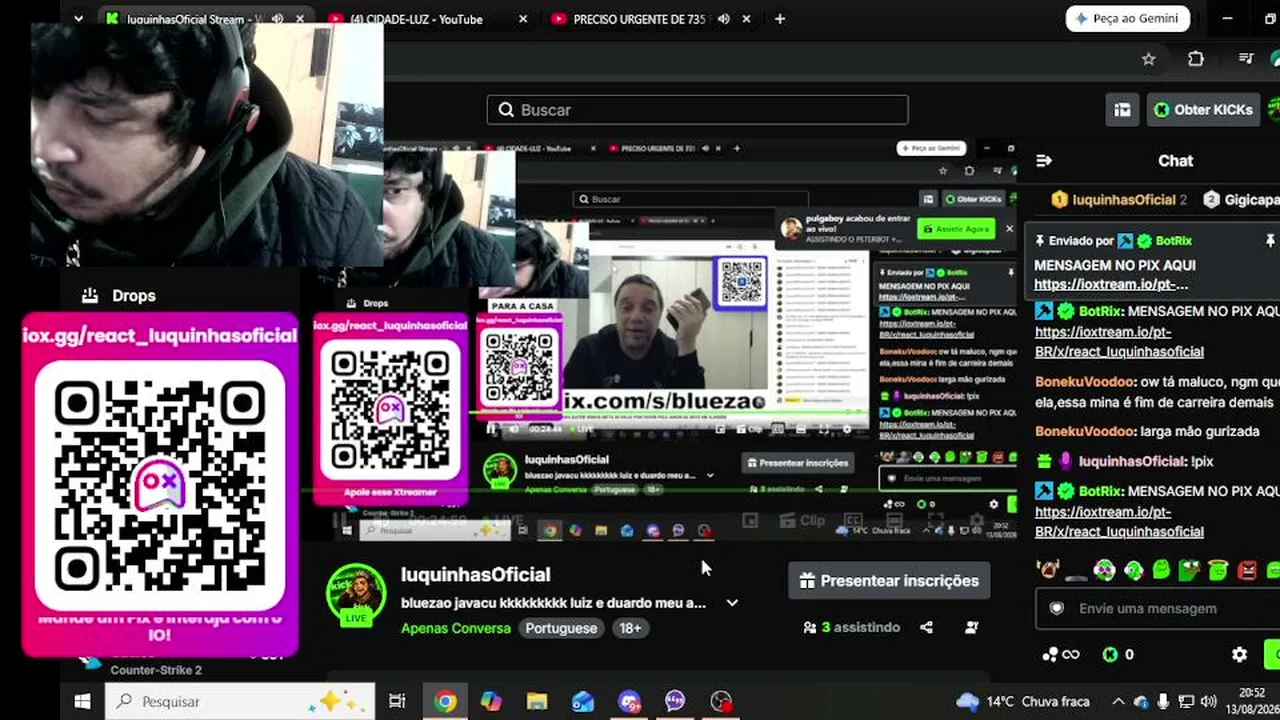Open the pinned message ioxtream link
Screen dimensions: 1280x720
[1111, 284]
